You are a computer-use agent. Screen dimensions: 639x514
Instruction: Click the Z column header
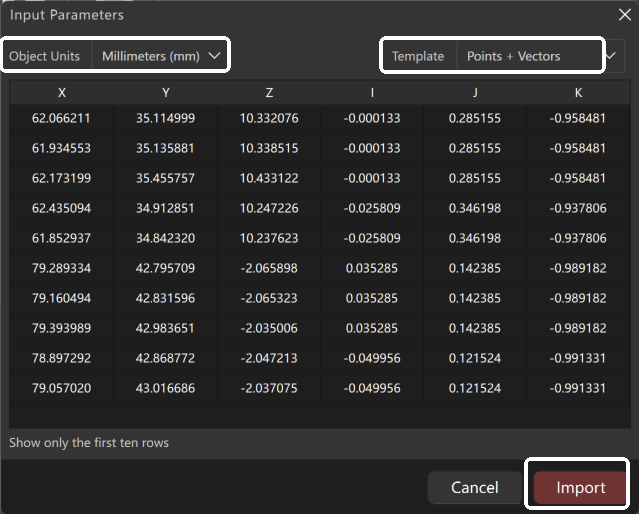(269, 93)
